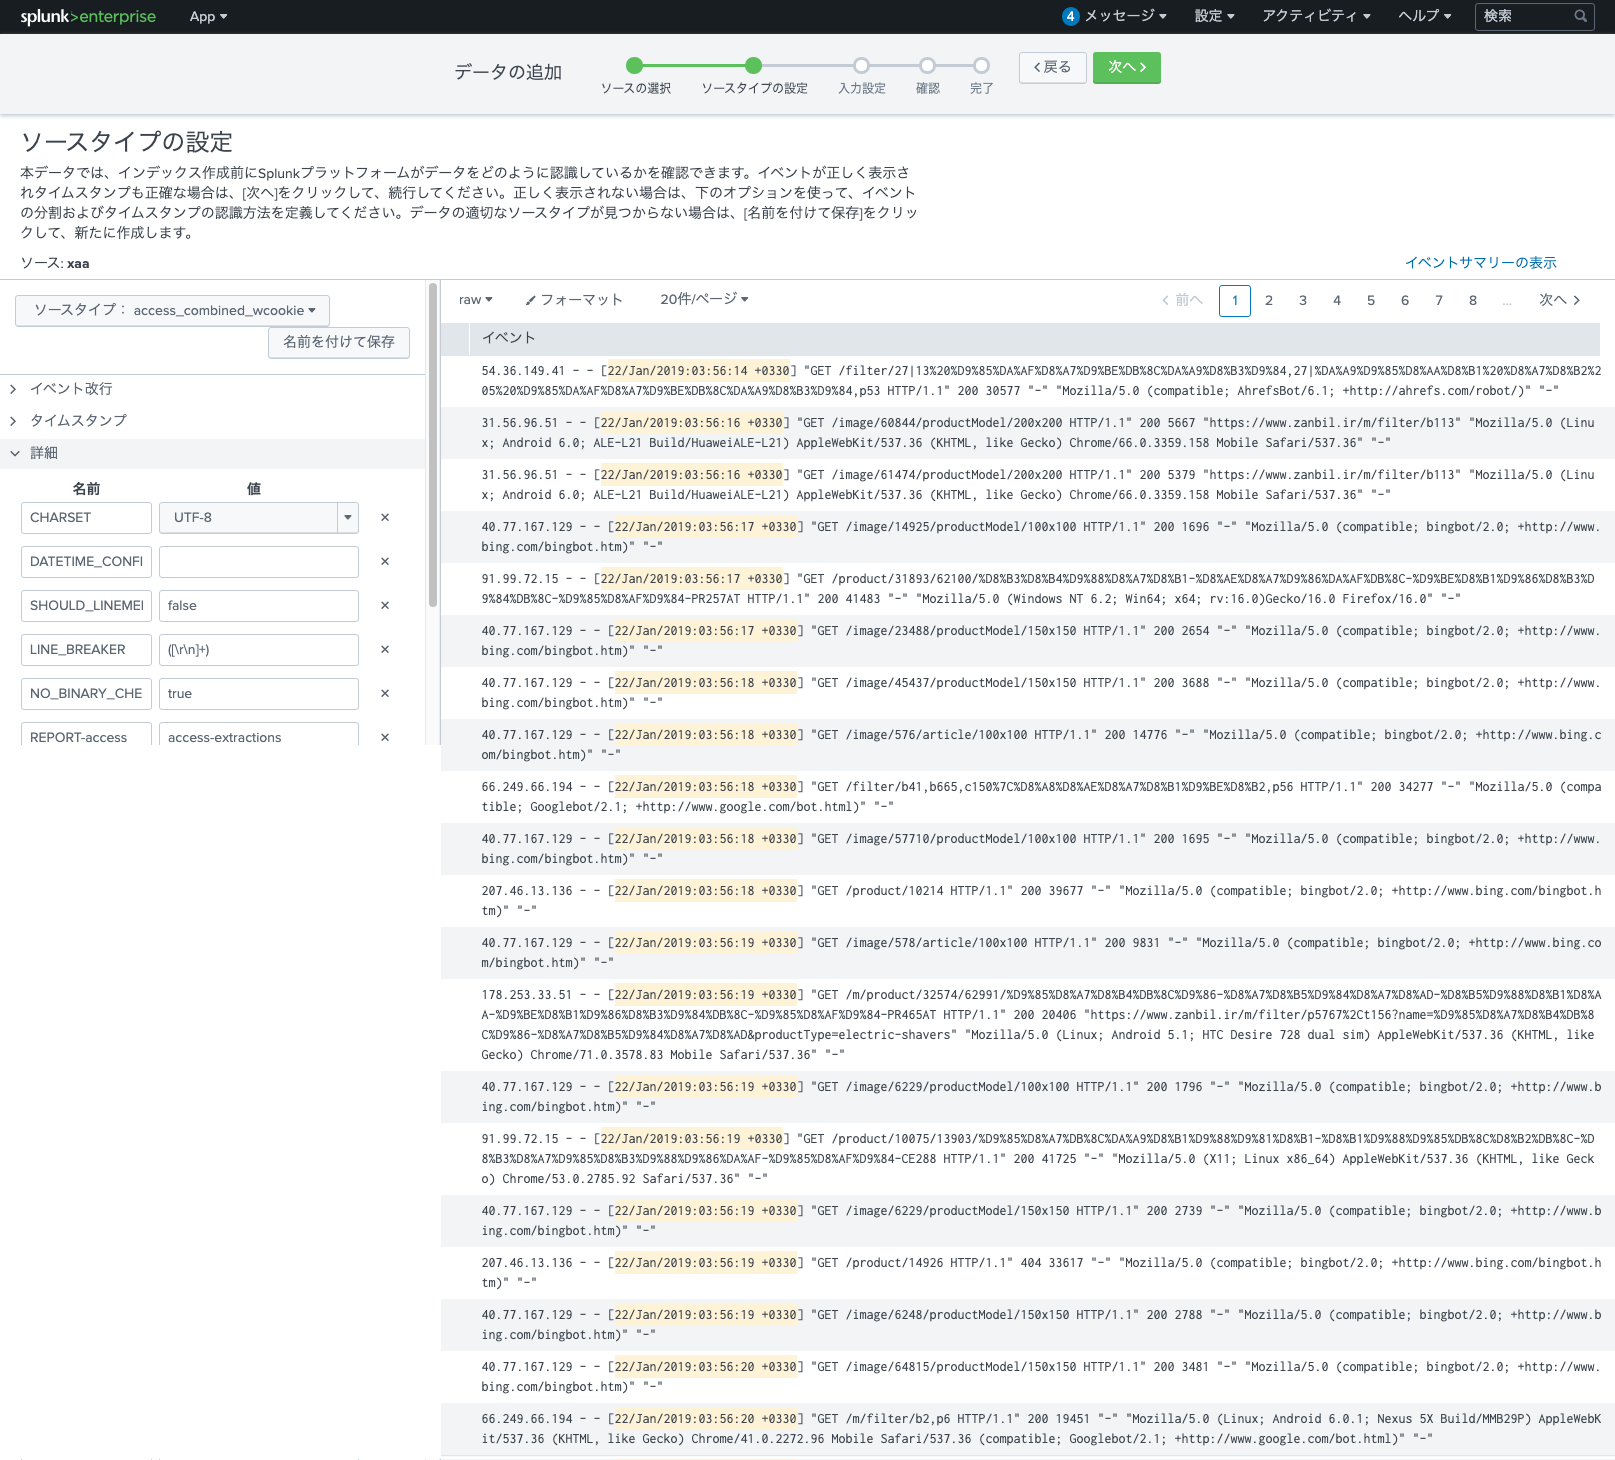
Task: Remove the REPORT-access setting row
Action: 385,737
